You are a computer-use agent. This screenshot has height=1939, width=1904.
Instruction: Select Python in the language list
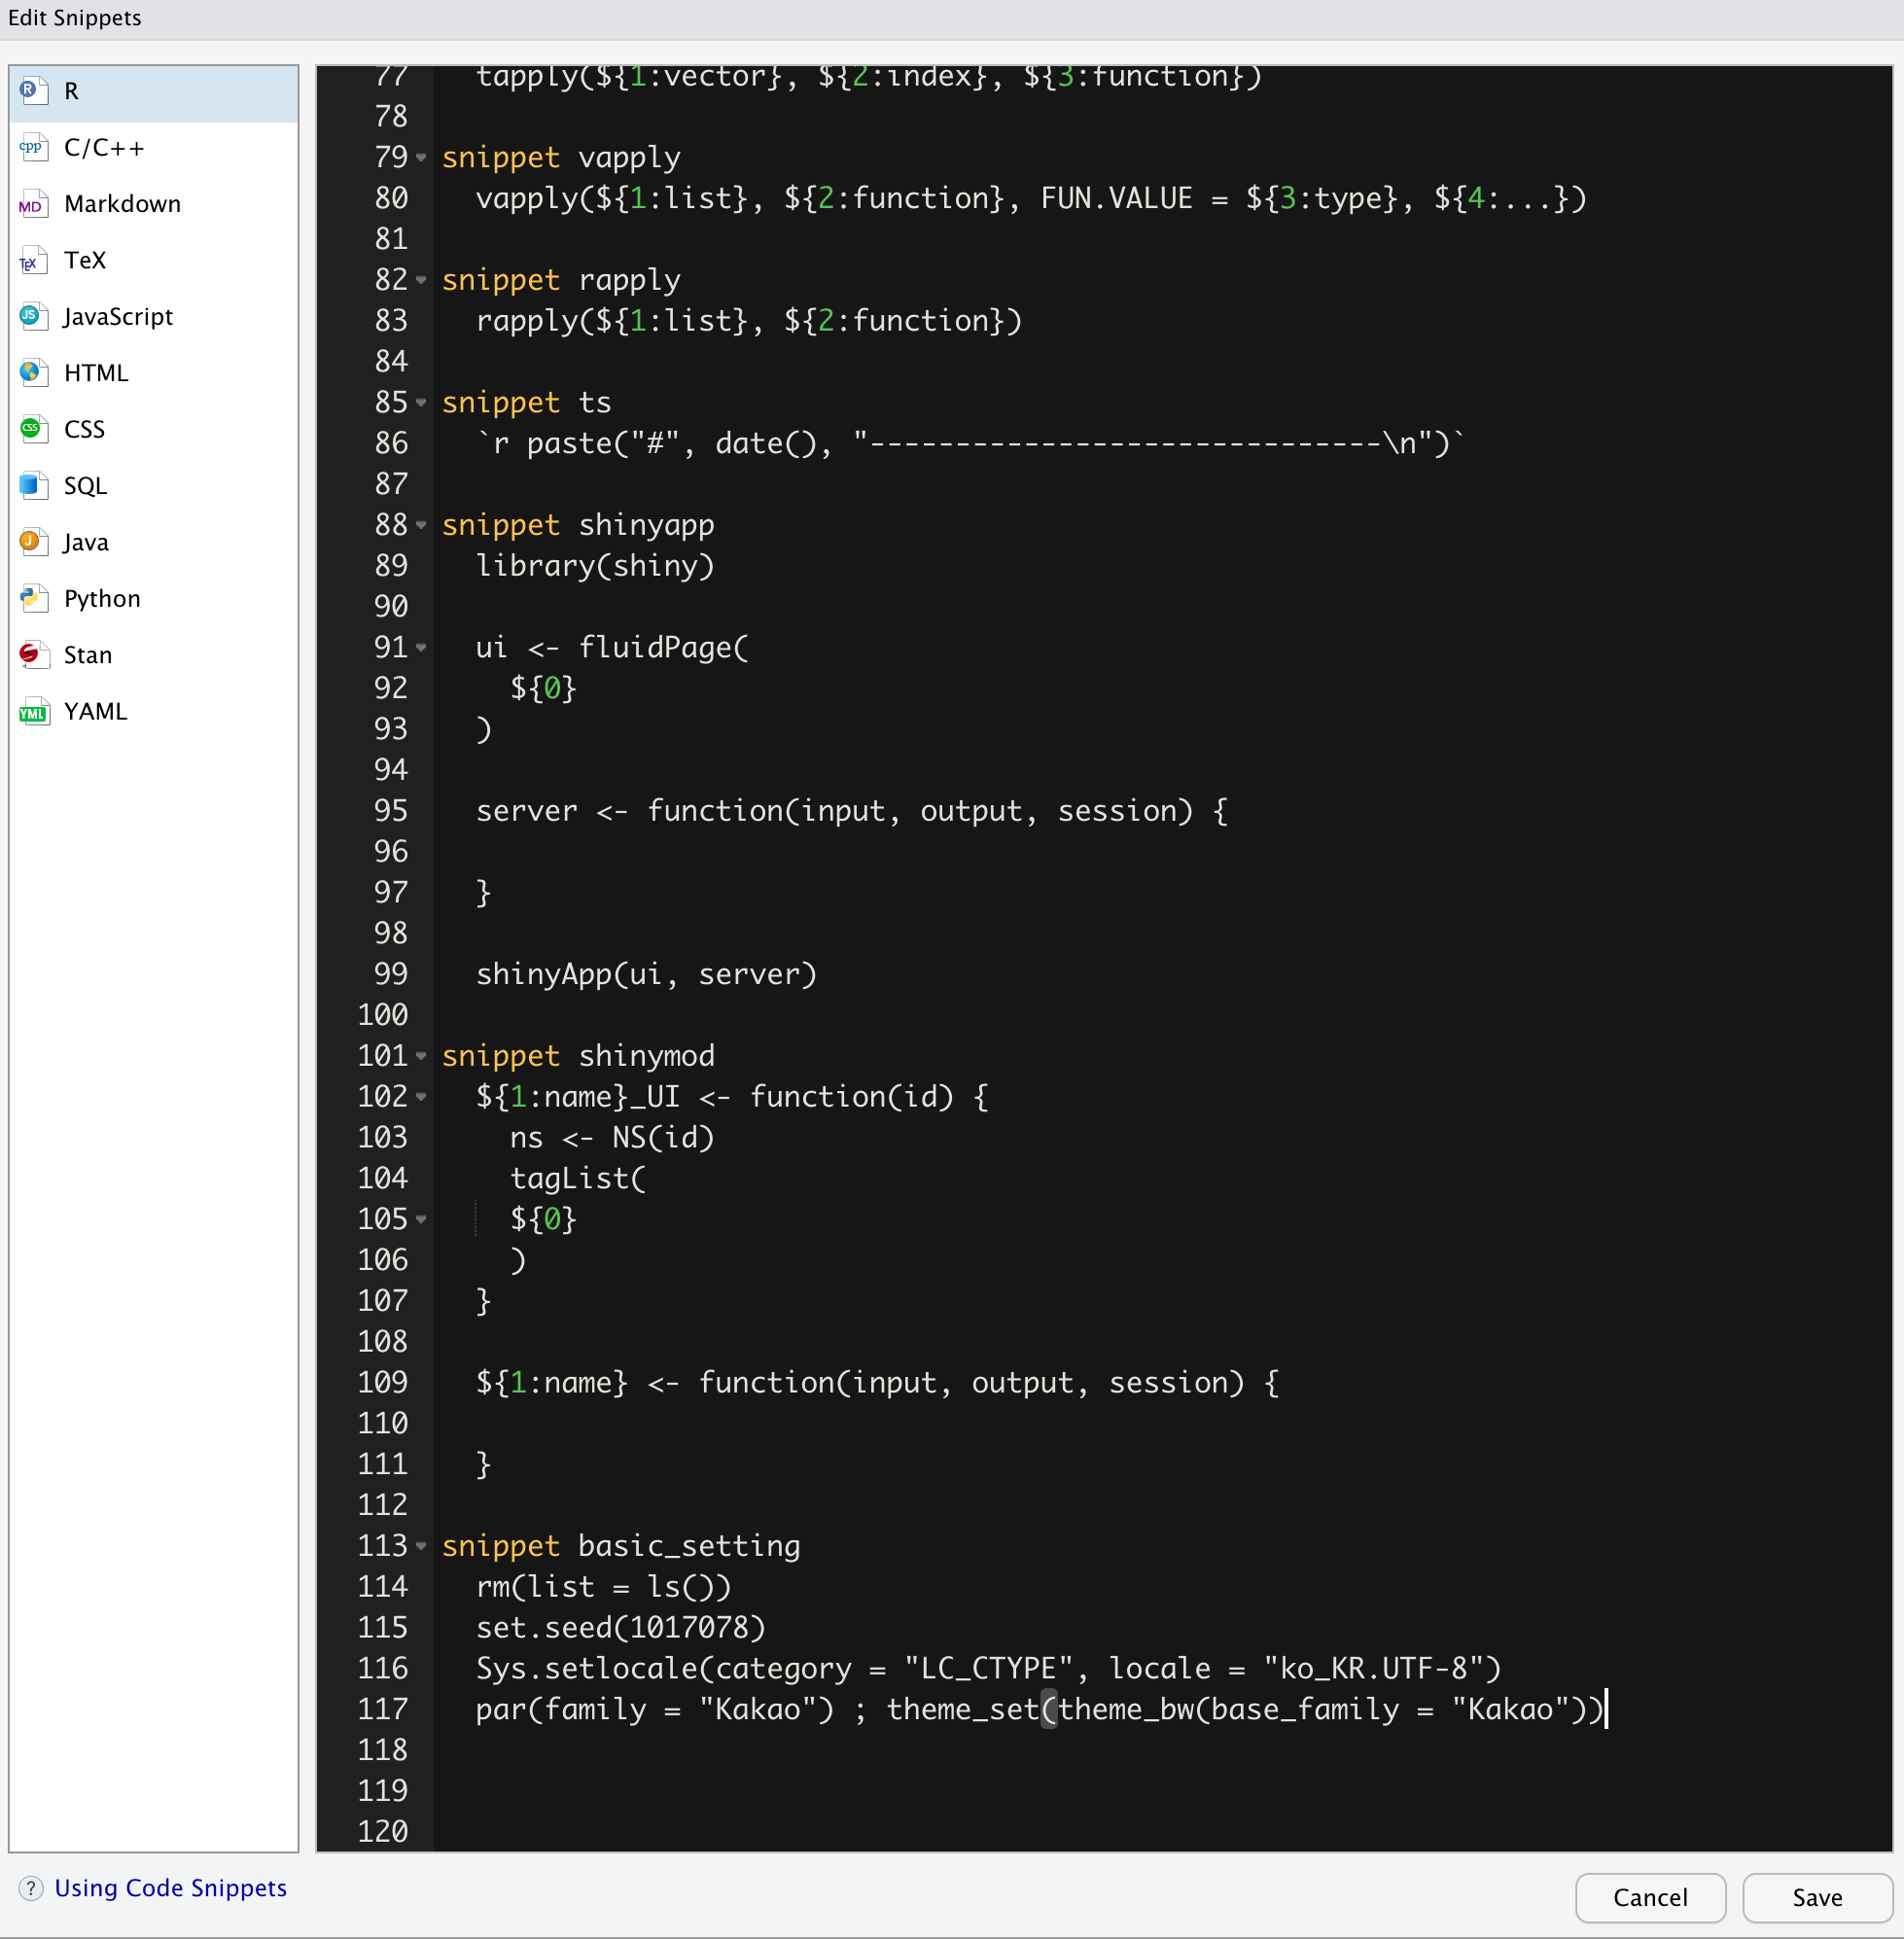coord(102,599)
